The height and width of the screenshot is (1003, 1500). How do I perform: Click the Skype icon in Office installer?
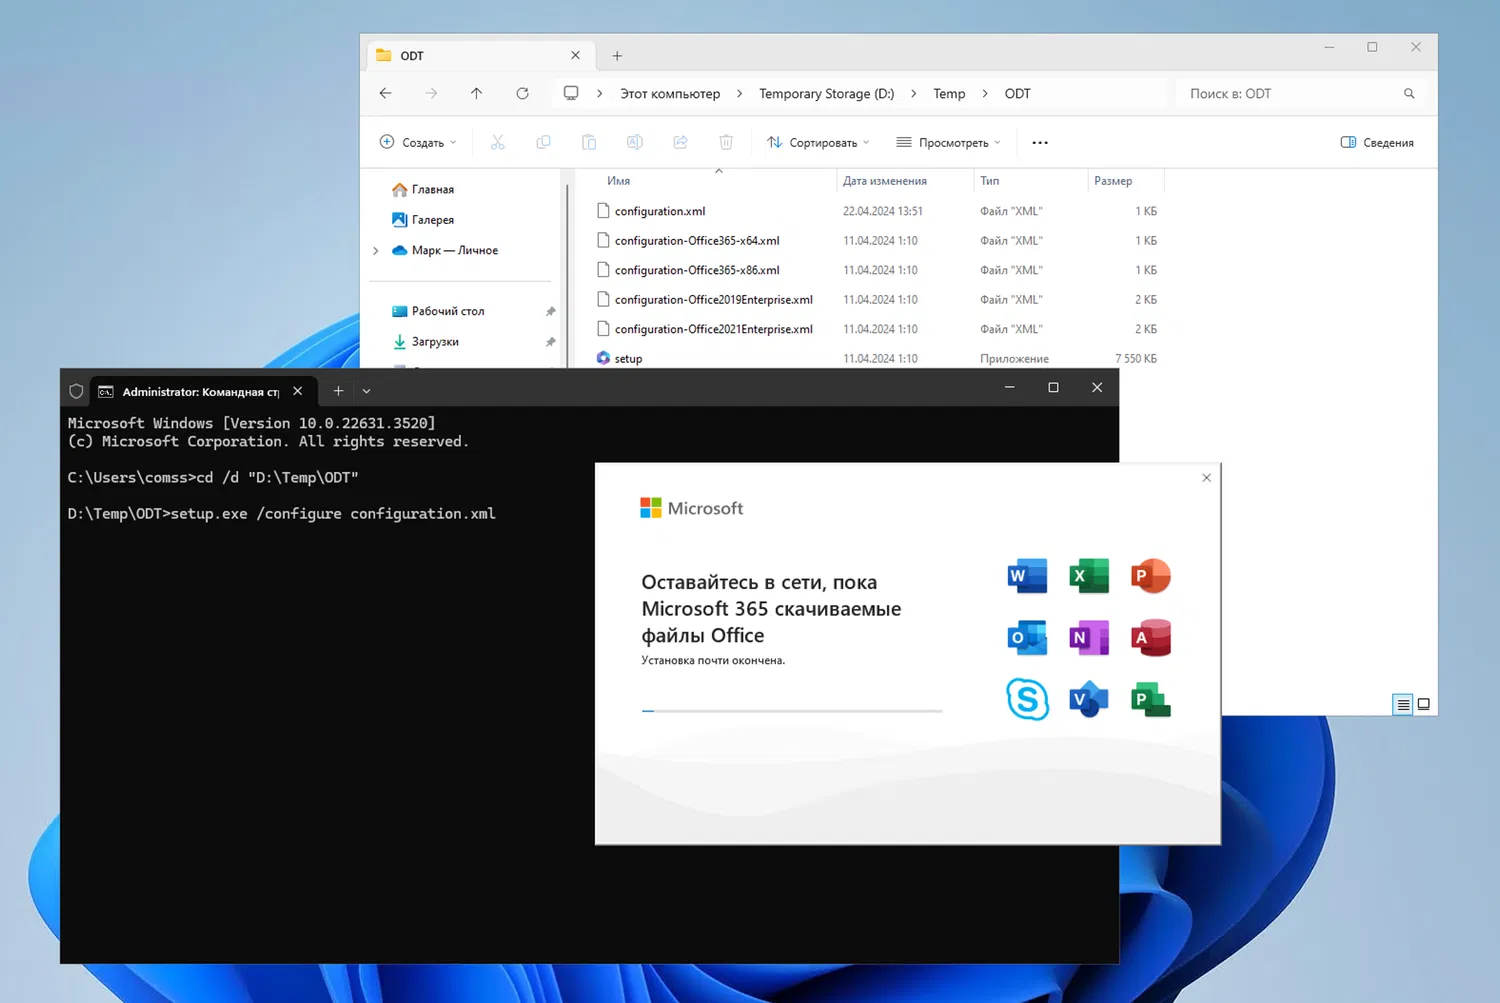(1027, 699)
